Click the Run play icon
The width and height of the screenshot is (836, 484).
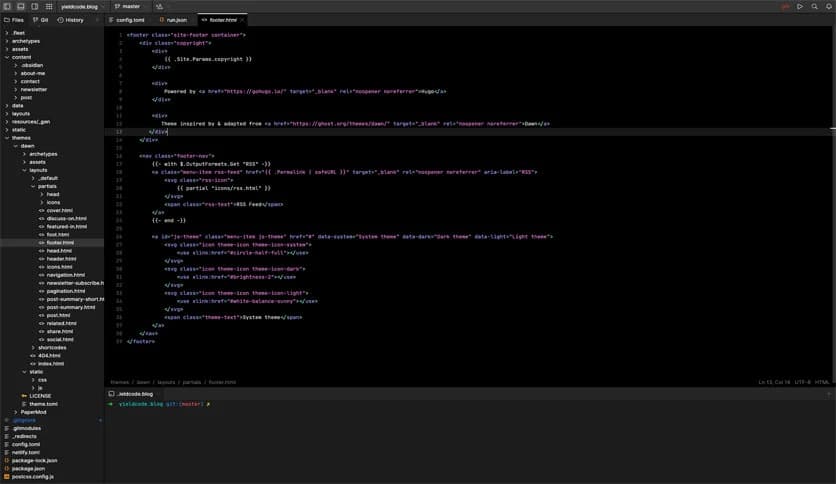pyautogui.click(x=799, y=6)
